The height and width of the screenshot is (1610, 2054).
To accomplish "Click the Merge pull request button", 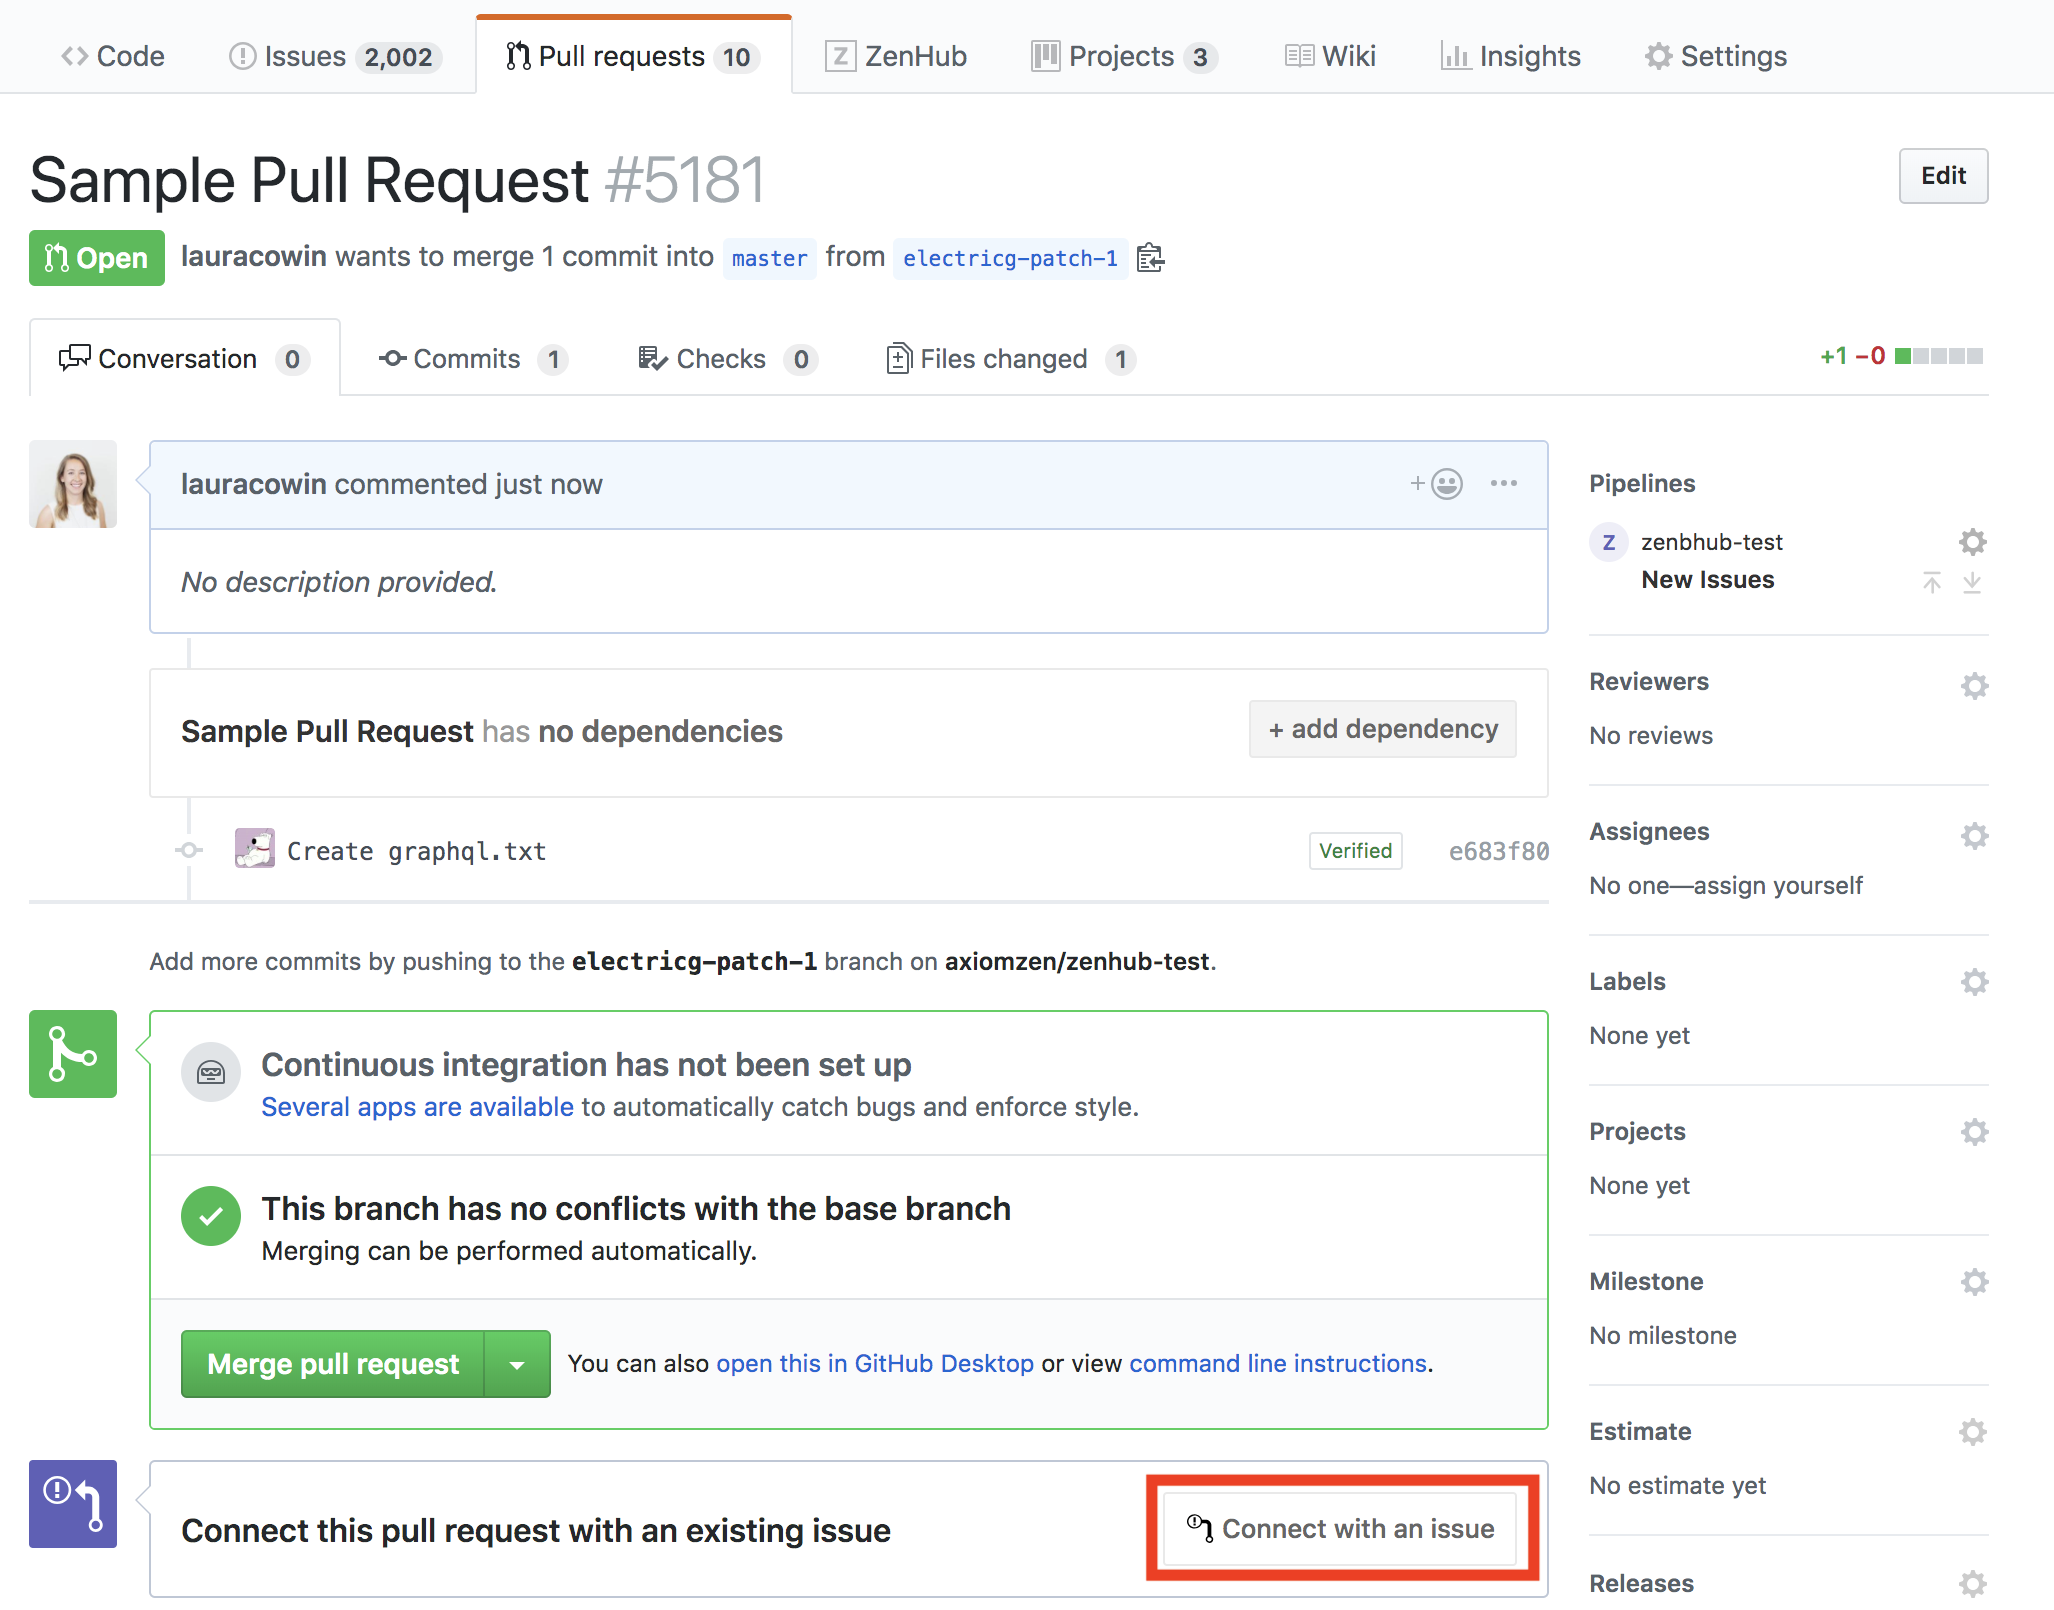I will [x=333, y=1364].
